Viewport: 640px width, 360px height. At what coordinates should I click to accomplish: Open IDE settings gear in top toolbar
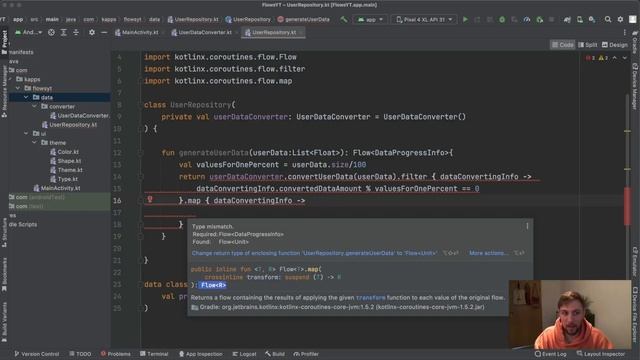click(x=620, y=19)
